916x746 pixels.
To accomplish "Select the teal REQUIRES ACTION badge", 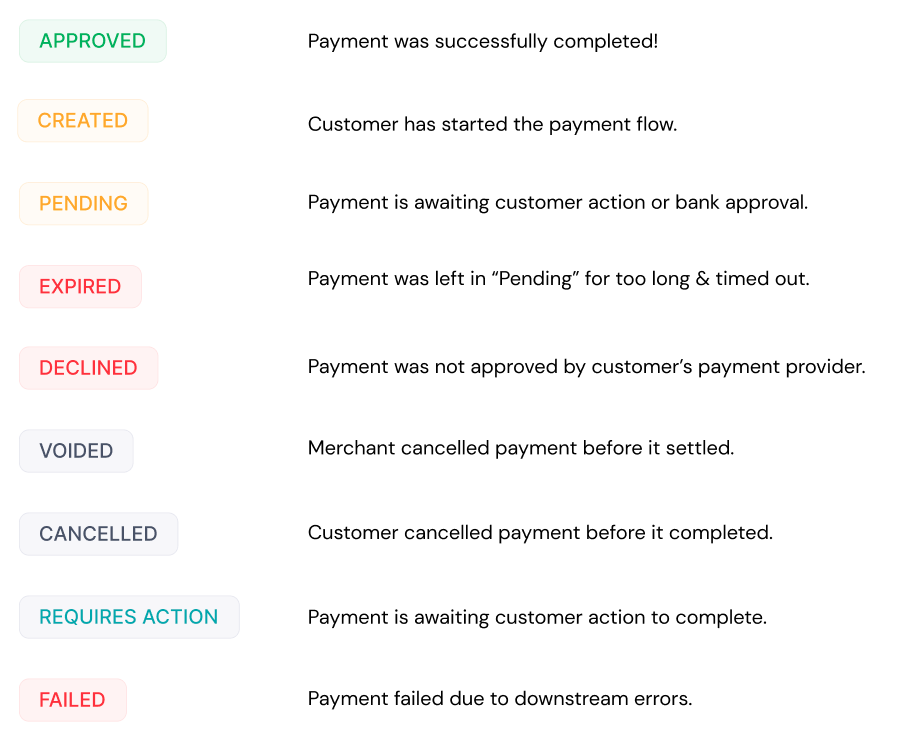I will click(129, 617).
